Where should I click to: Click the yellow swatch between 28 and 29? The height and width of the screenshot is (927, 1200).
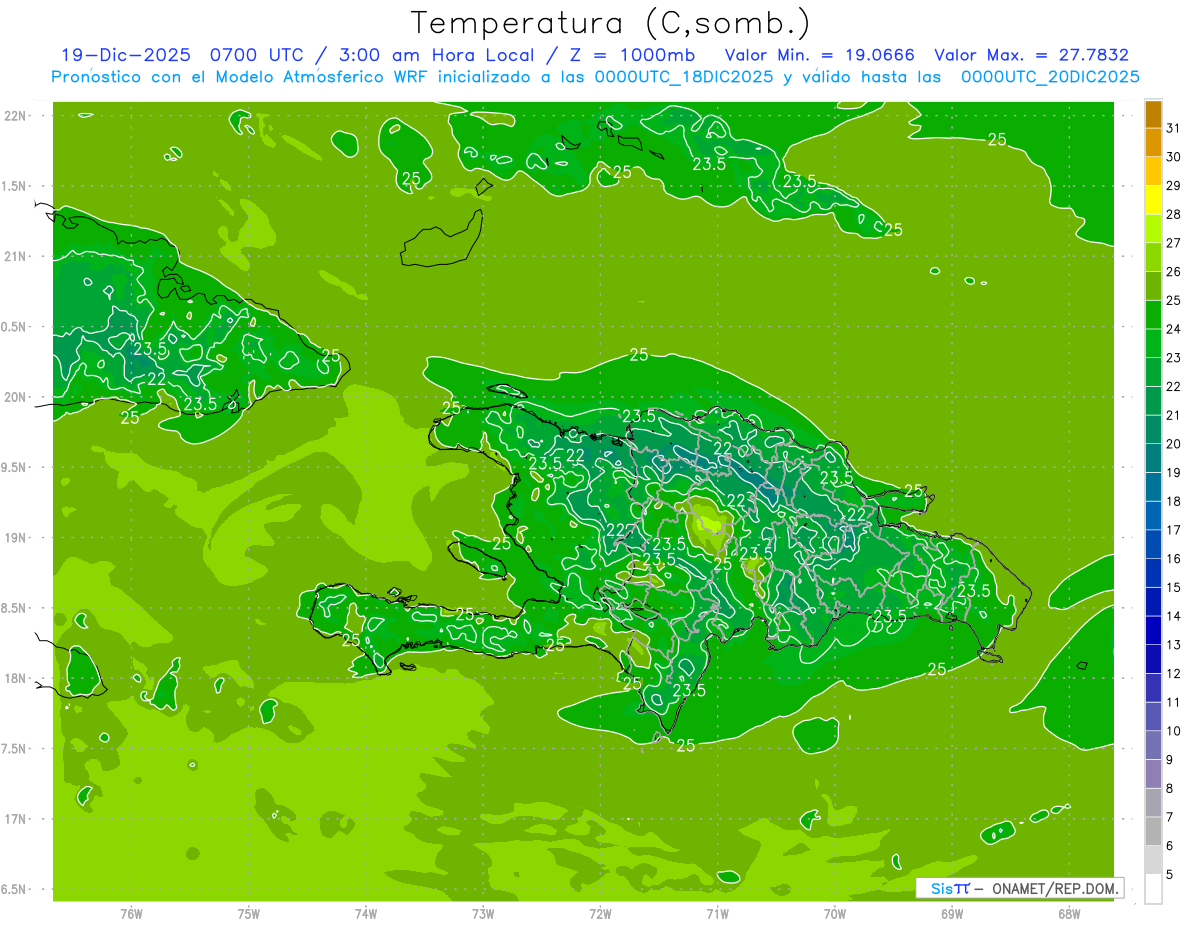pyautogui.click(x=1153, y=200)
